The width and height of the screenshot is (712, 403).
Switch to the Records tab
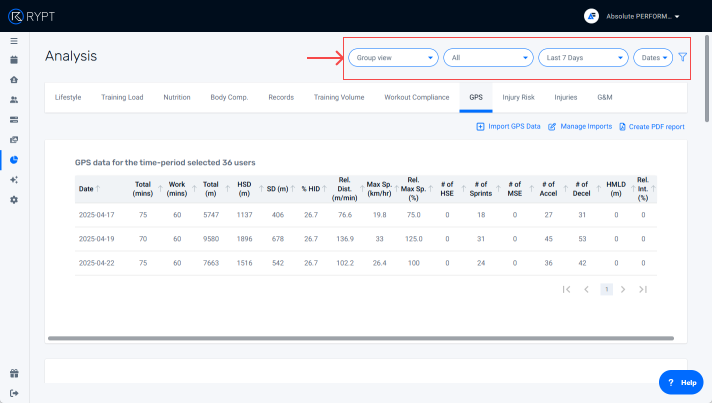pyautogui.click(x=281, y=97)
